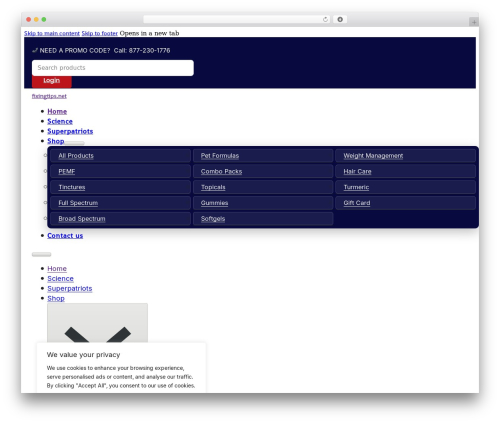
Task: View Gift Card option
Action: click(x=357, y=203)
